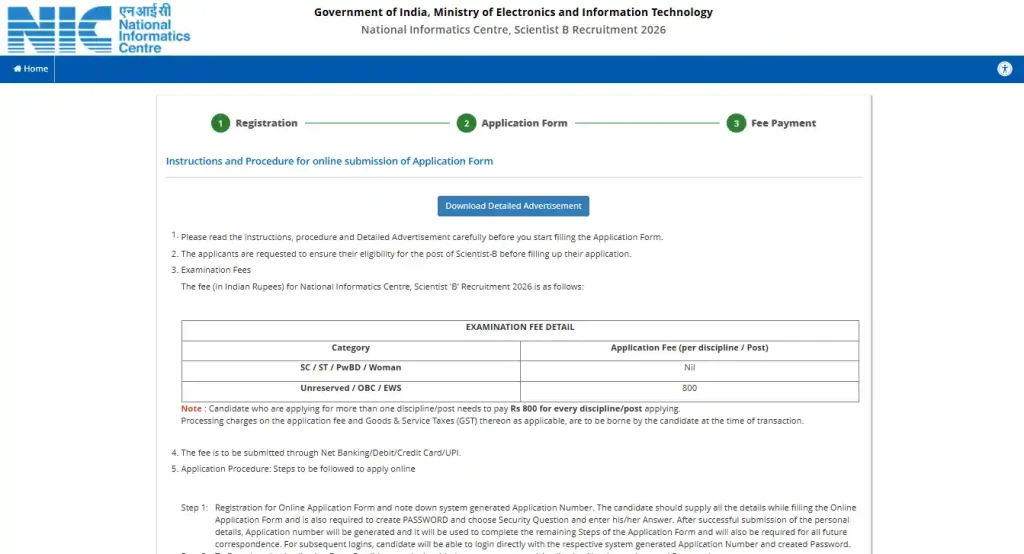Open the accessibility options icon

(x=1004, y=69)
